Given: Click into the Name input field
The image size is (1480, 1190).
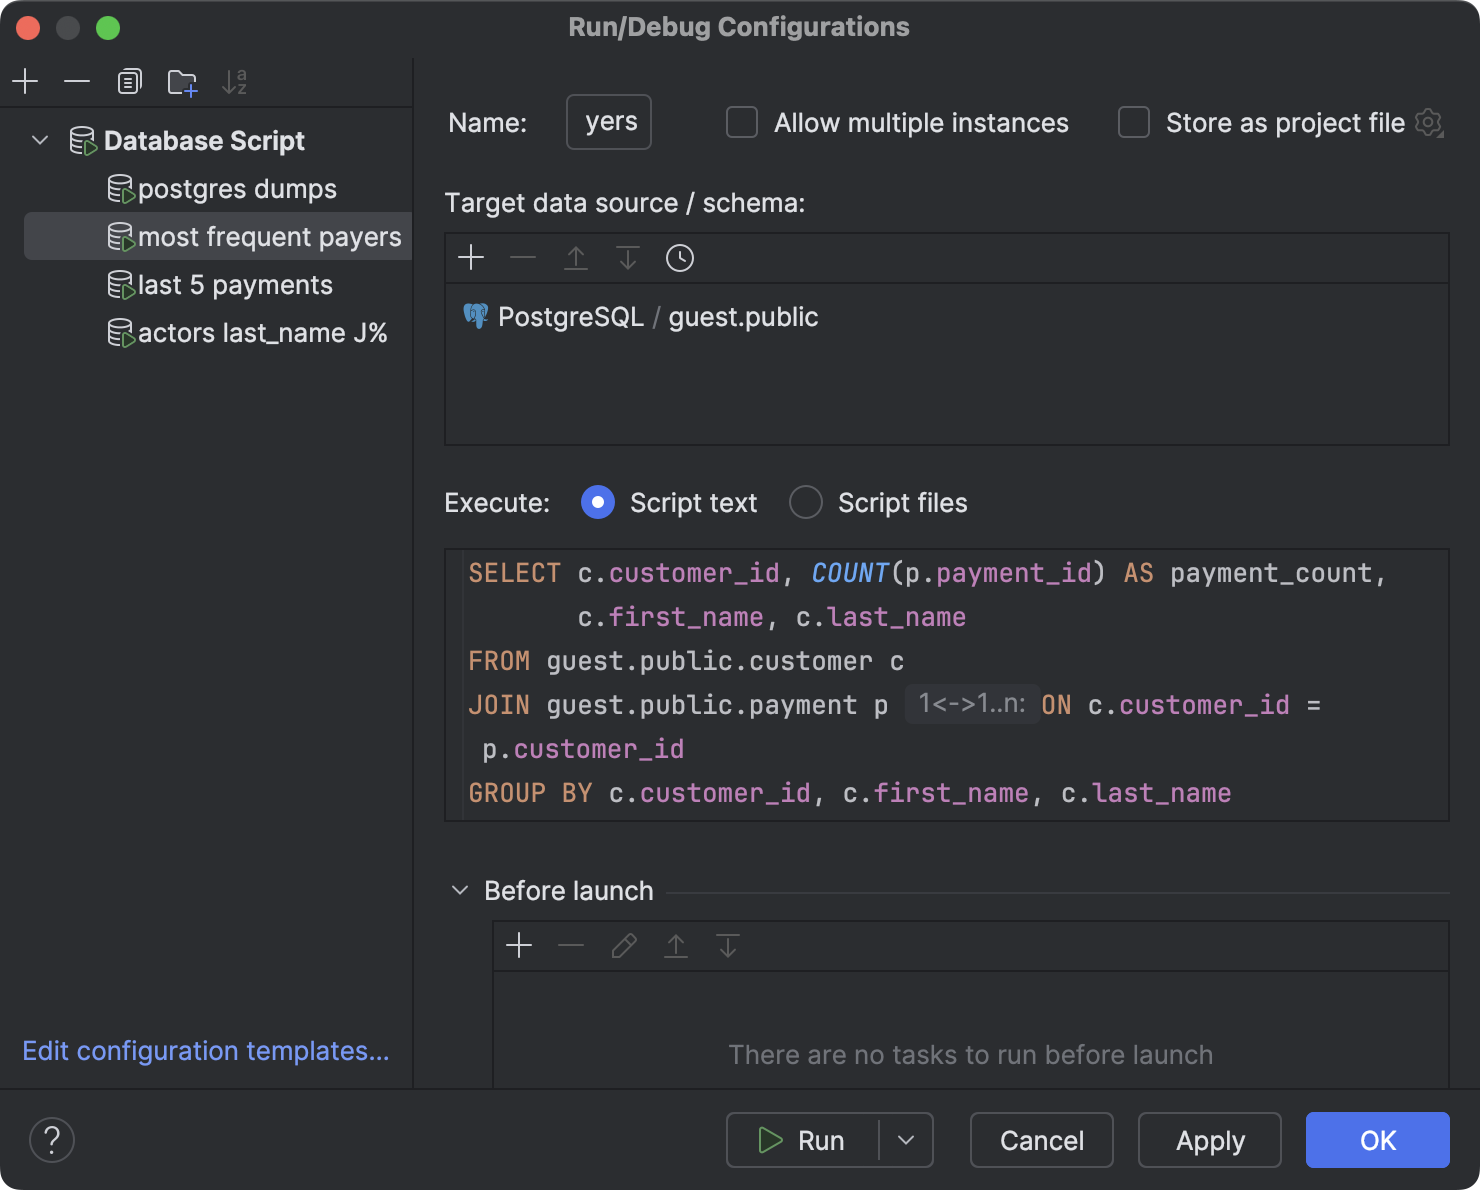Looking at the screenshot, I should coord(609,122).
